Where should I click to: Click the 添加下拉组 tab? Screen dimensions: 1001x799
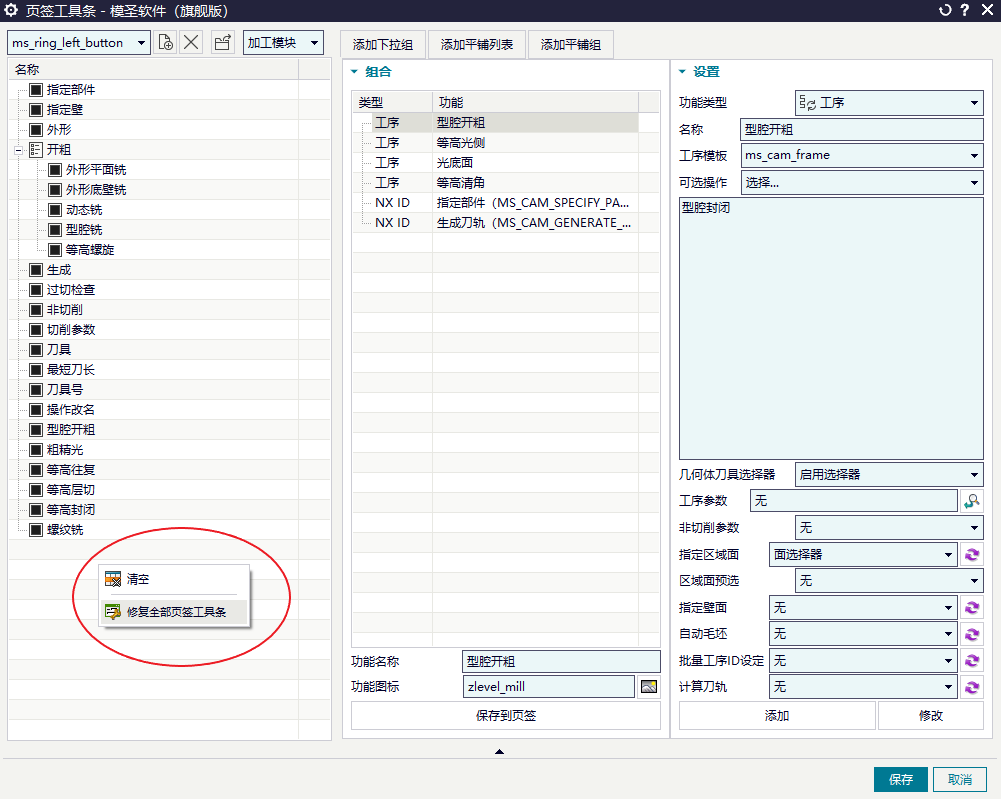tap(383, 45)
